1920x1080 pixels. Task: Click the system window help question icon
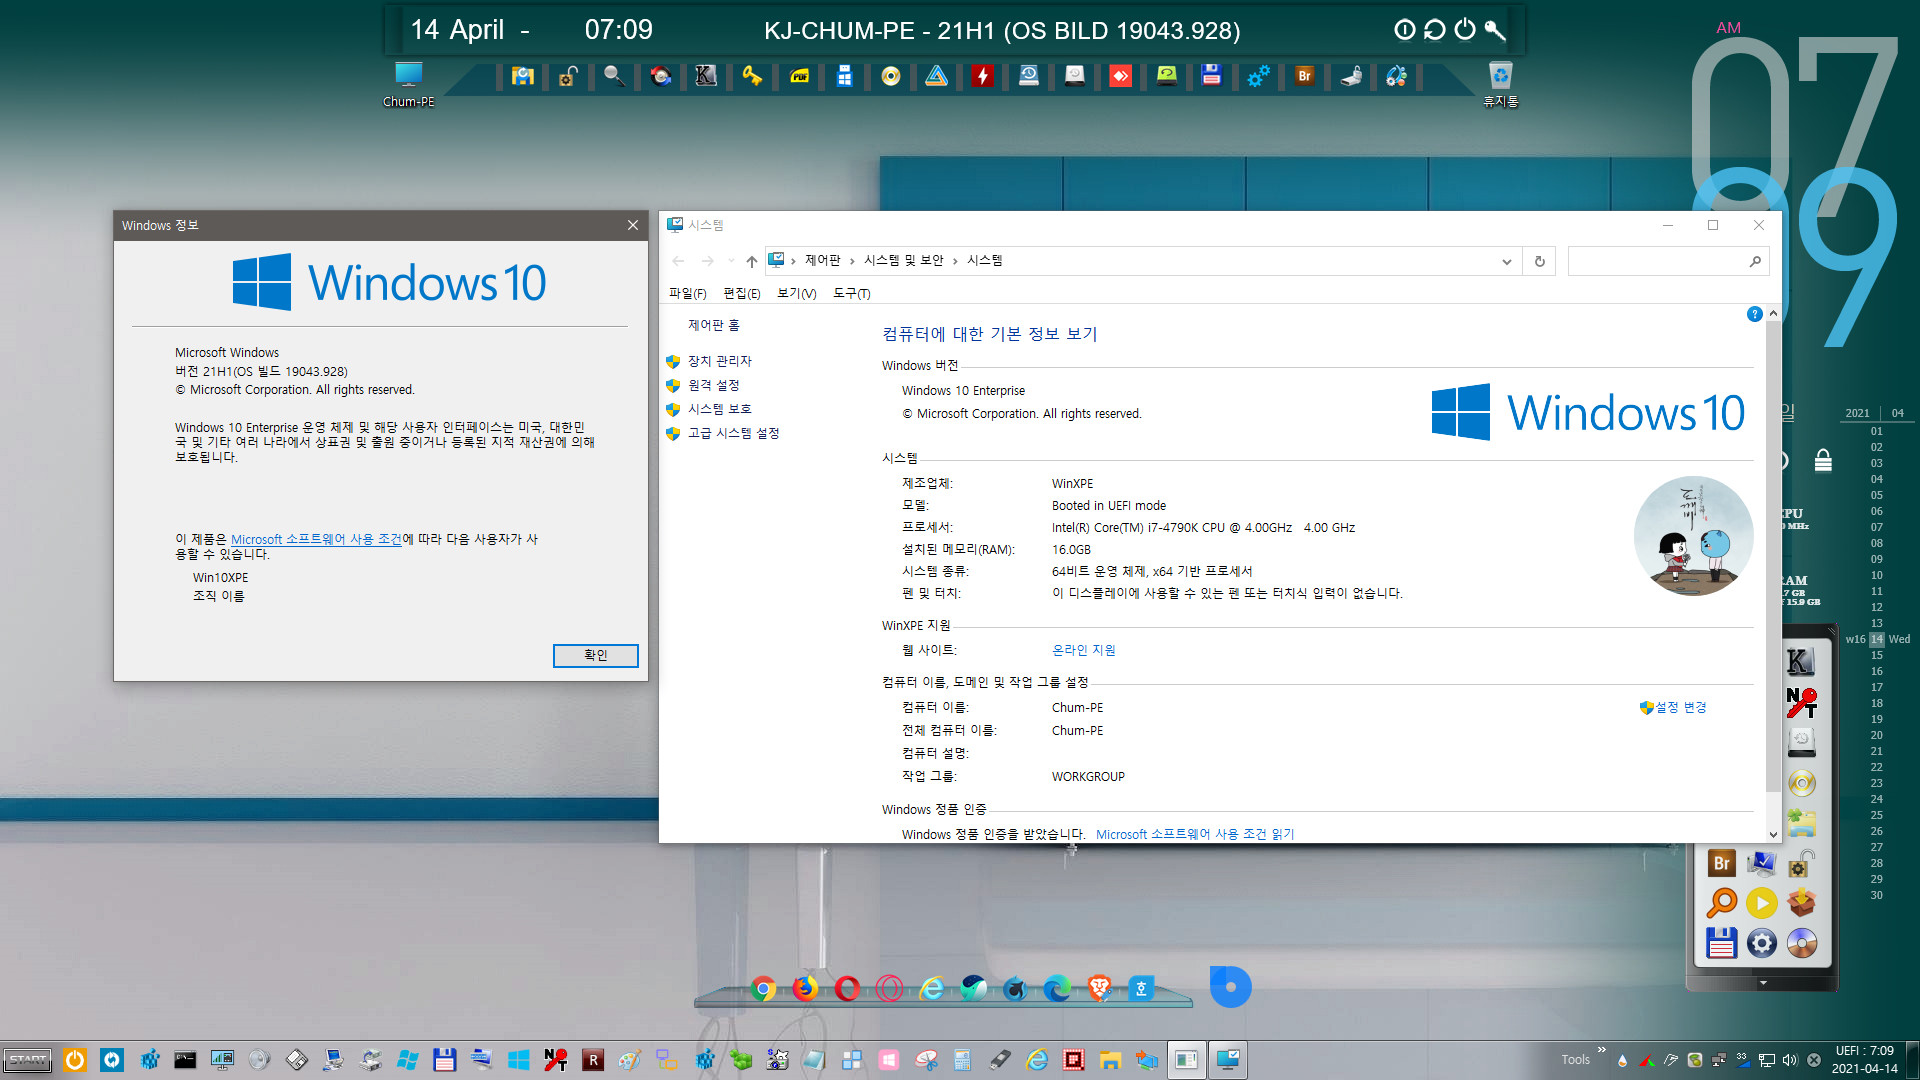pos(1754,314)
